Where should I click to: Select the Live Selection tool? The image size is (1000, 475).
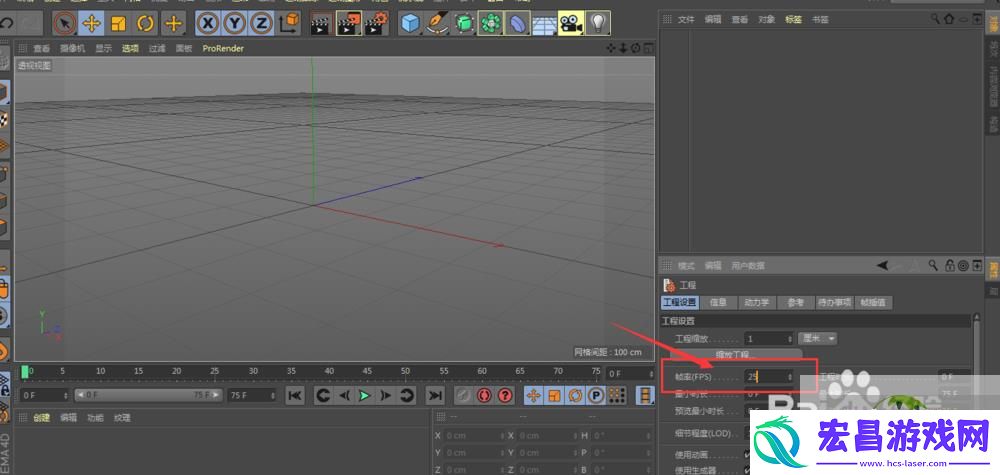64,24
